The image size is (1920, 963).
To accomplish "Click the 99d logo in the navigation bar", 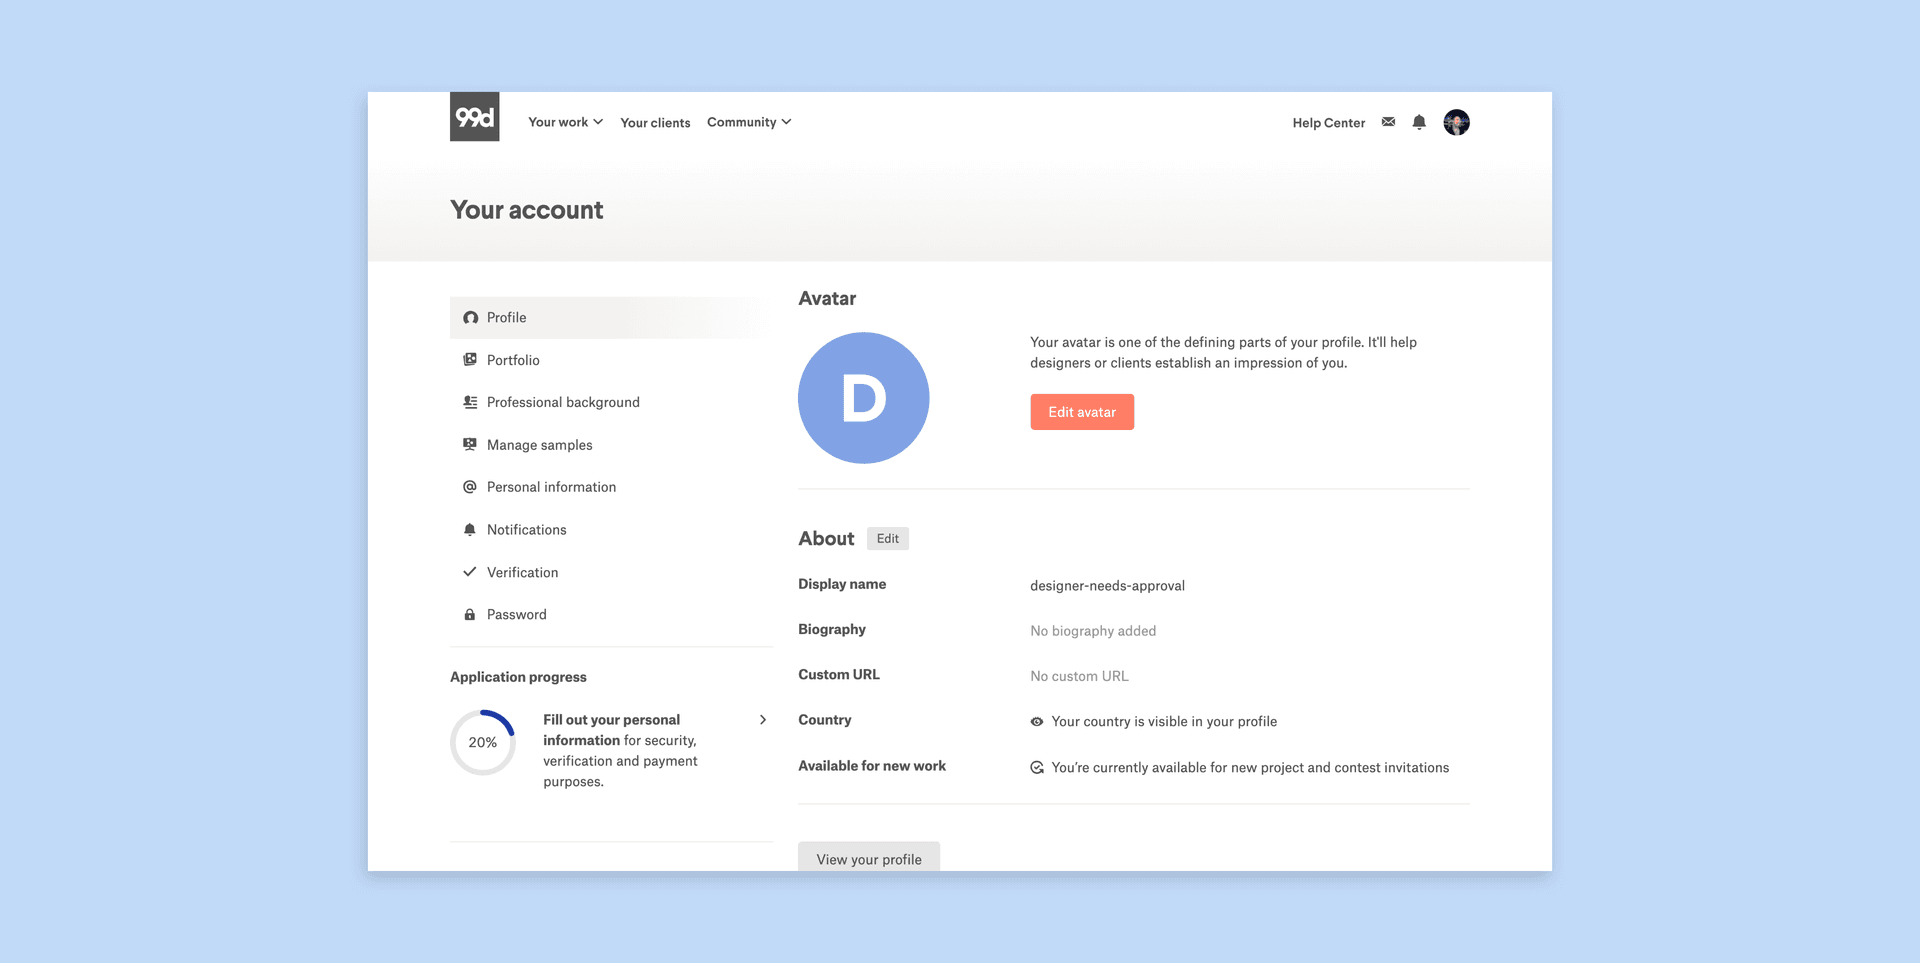I will (474, 117).
